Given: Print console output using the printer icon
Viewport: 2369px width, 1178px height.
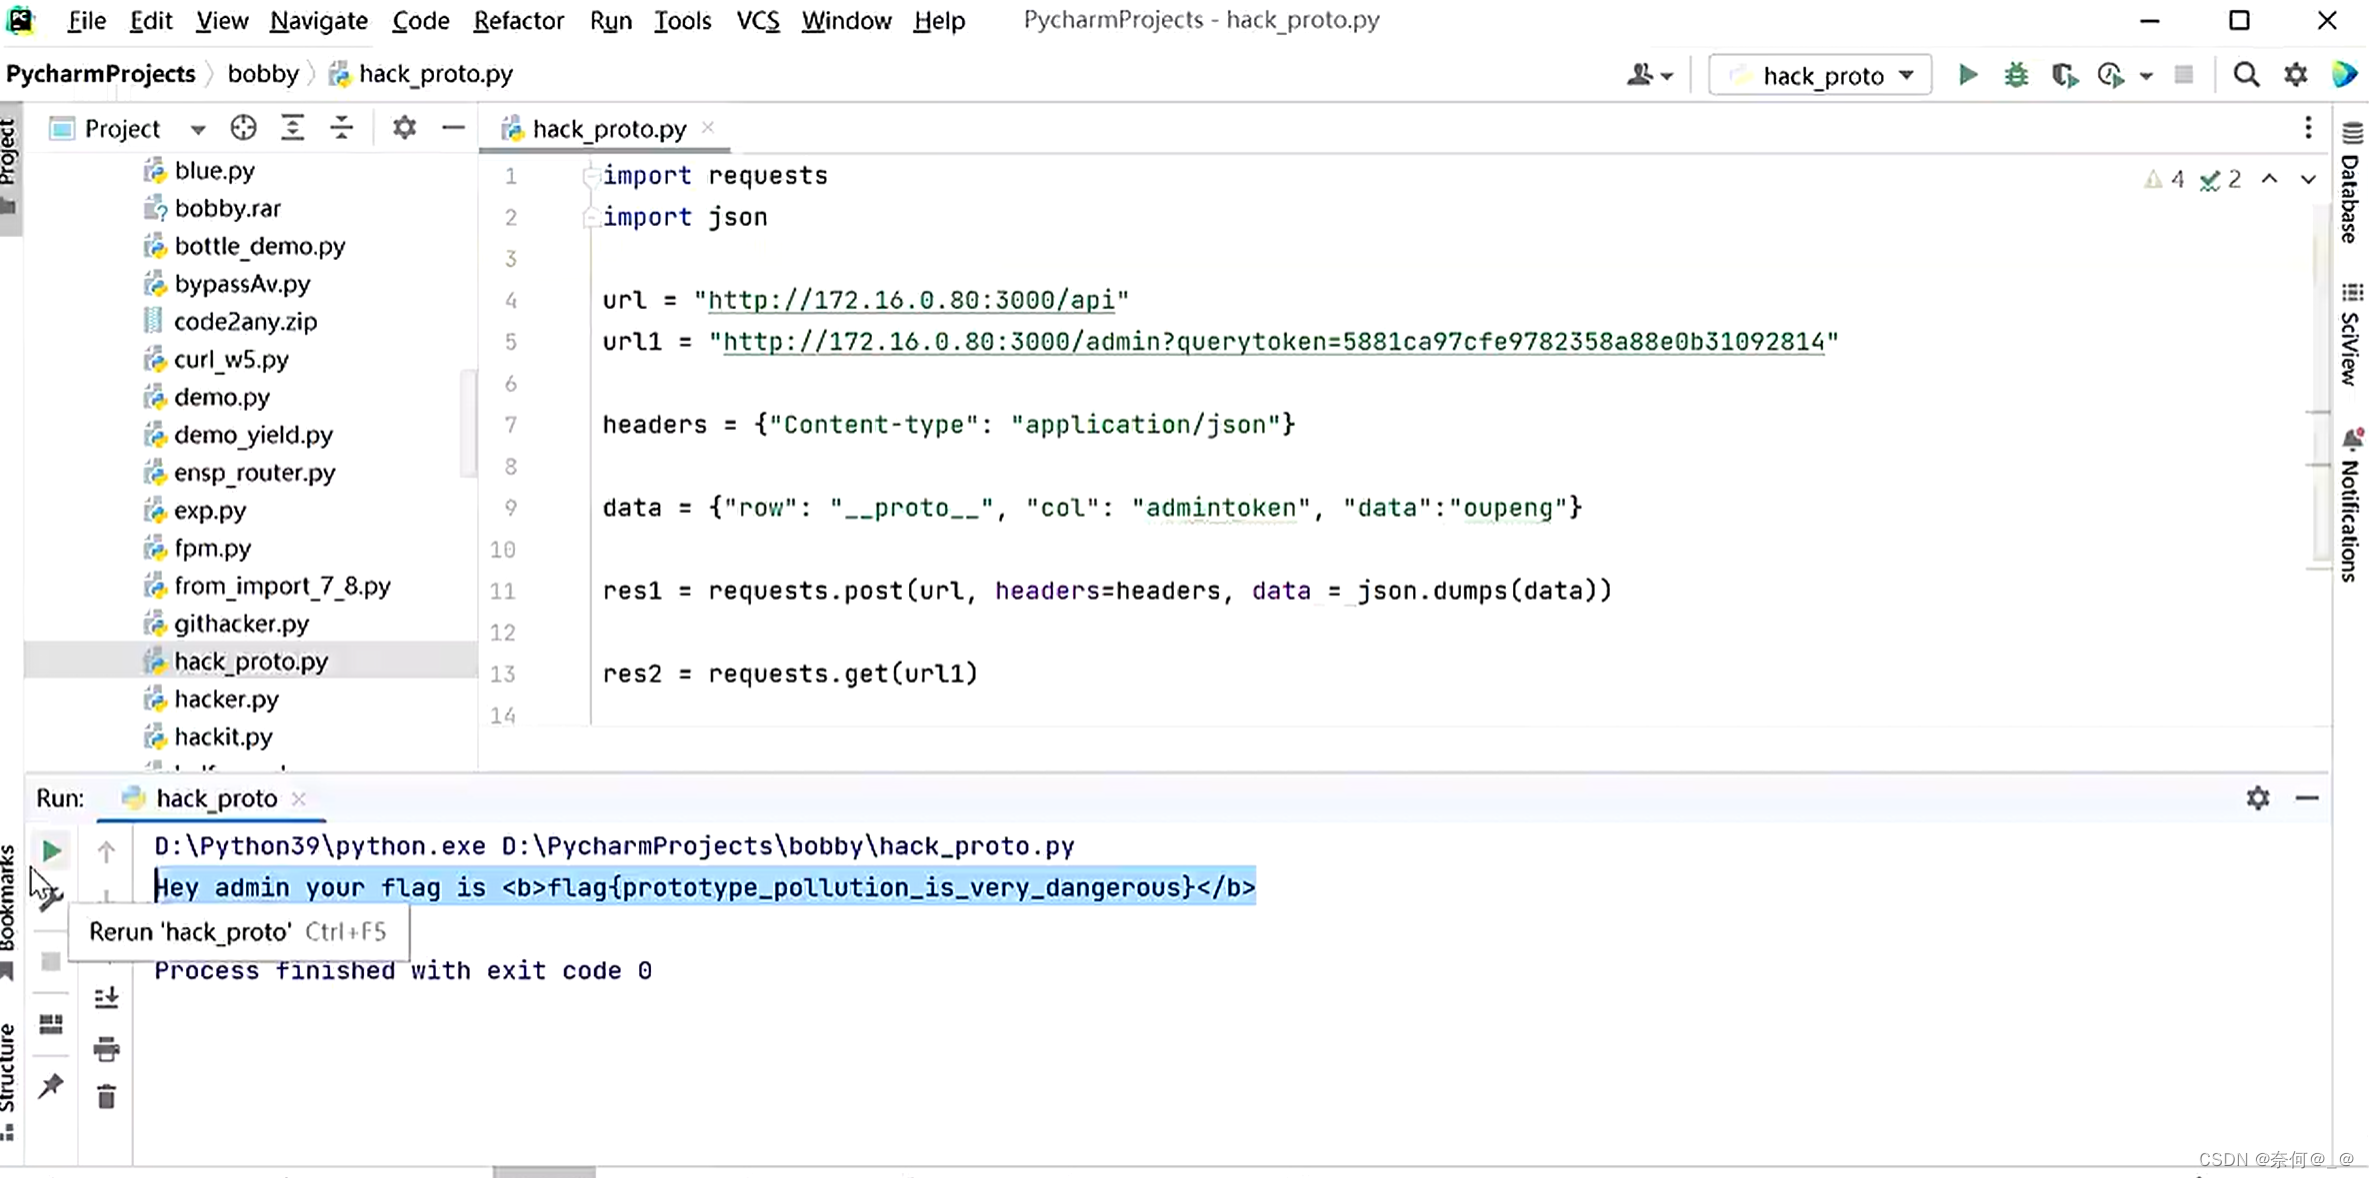Looking at the screenshot, I should tap(107, 1049).
